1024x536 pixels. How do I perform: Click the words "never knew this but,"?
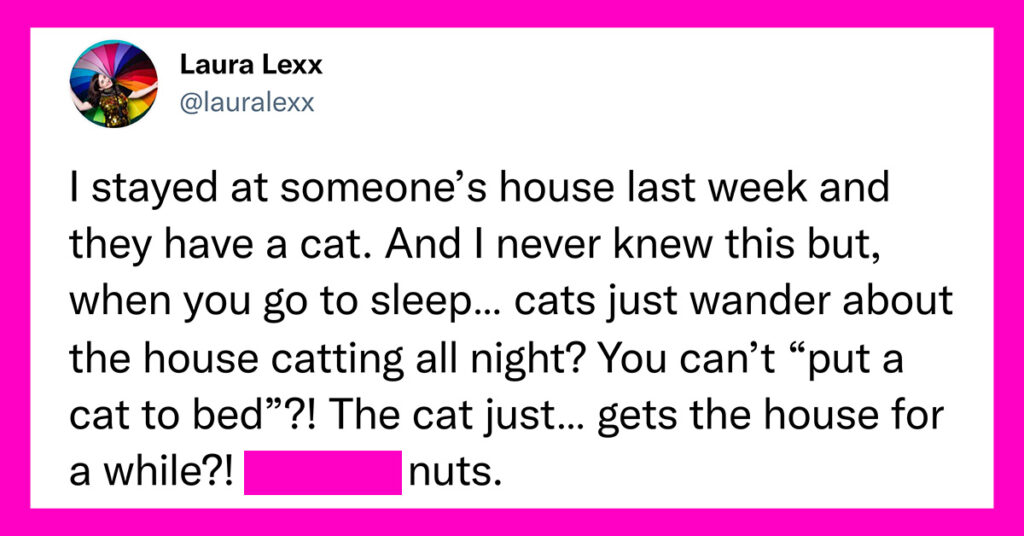tap(687, 245)
